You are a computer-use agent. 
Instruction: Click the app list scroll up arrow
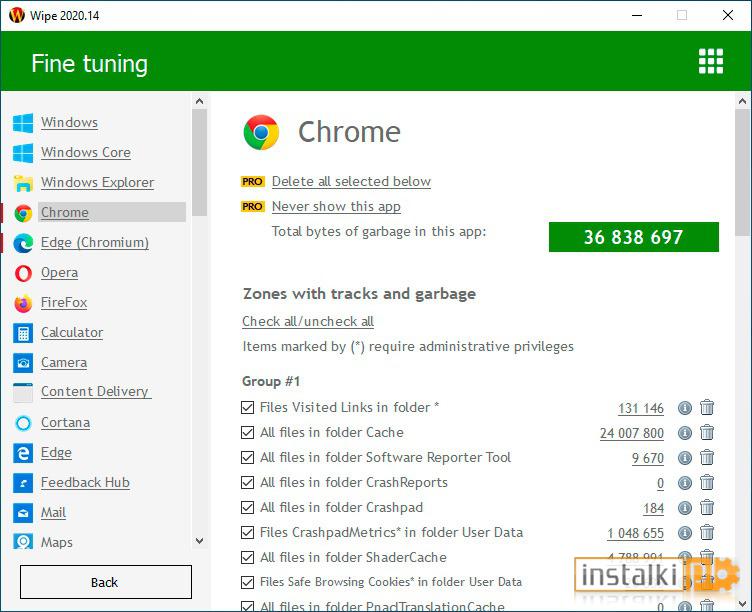click(200, 101)
